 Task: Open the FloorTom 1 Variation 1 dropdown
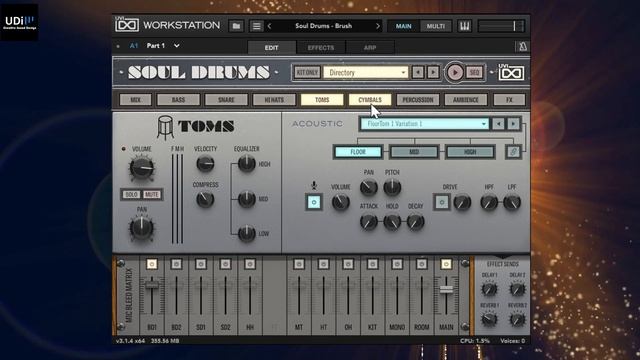click(x=424, y=124)
